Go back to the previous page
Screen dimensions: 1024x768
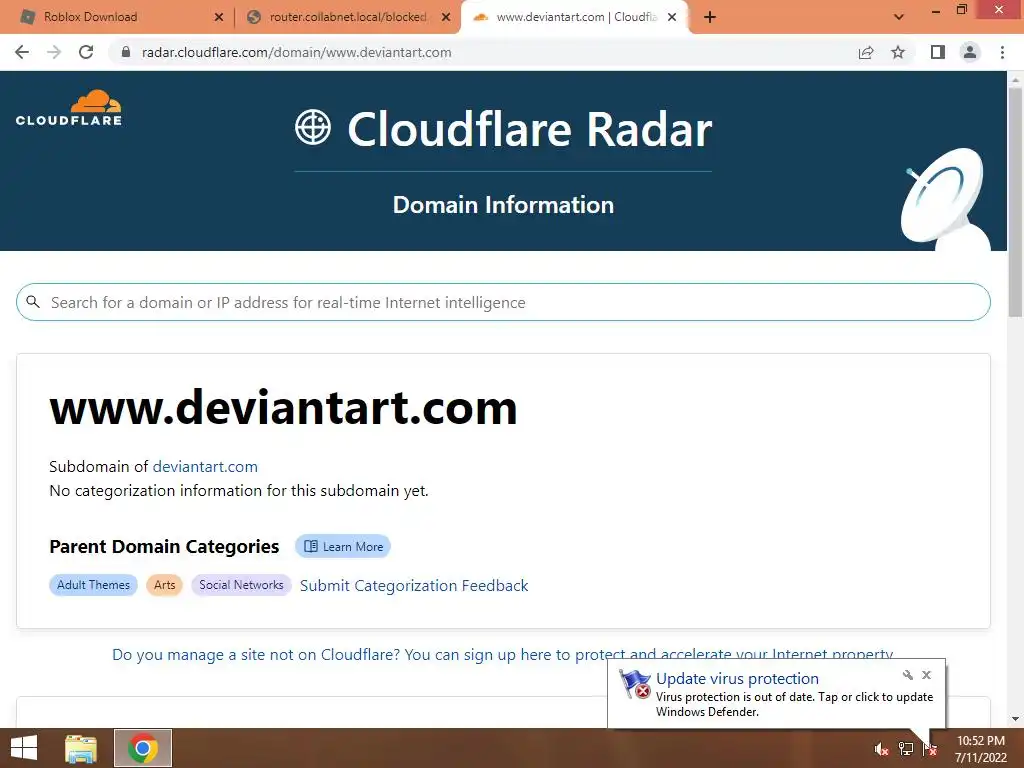(22, 52)
